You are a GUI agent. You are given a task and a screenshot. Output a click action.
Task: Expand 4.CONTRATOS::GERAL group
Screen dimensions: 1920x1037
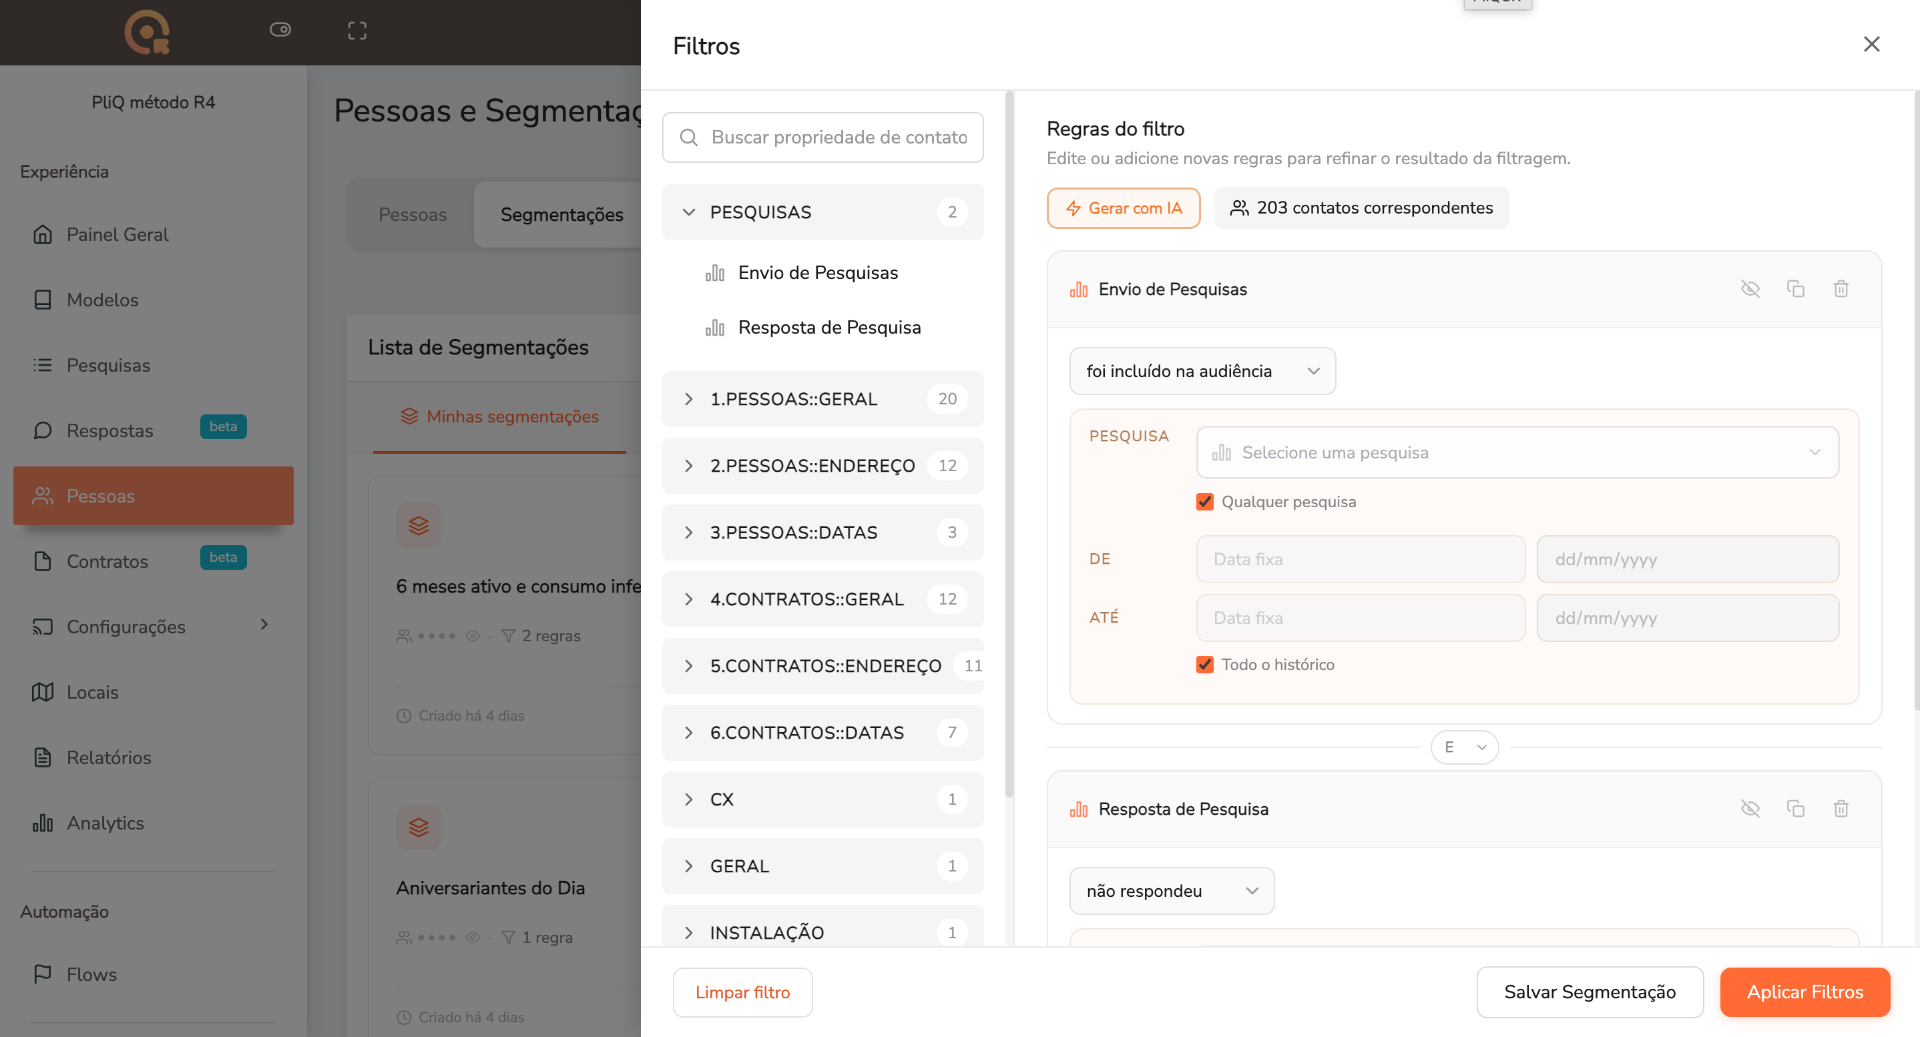pos(822,599)
